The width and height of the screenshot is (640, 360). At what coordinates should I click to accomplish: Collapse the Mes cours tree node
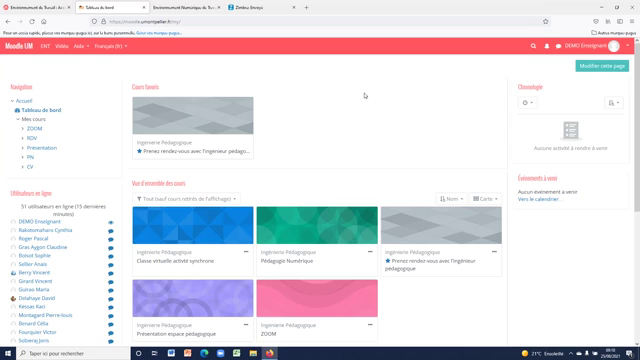point(18,119)
